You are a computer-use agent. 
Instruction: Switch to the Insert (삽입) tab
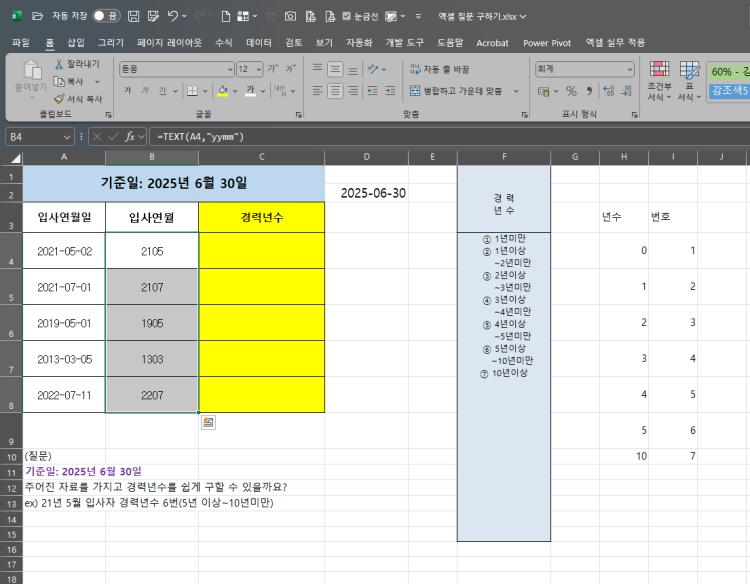76,43
